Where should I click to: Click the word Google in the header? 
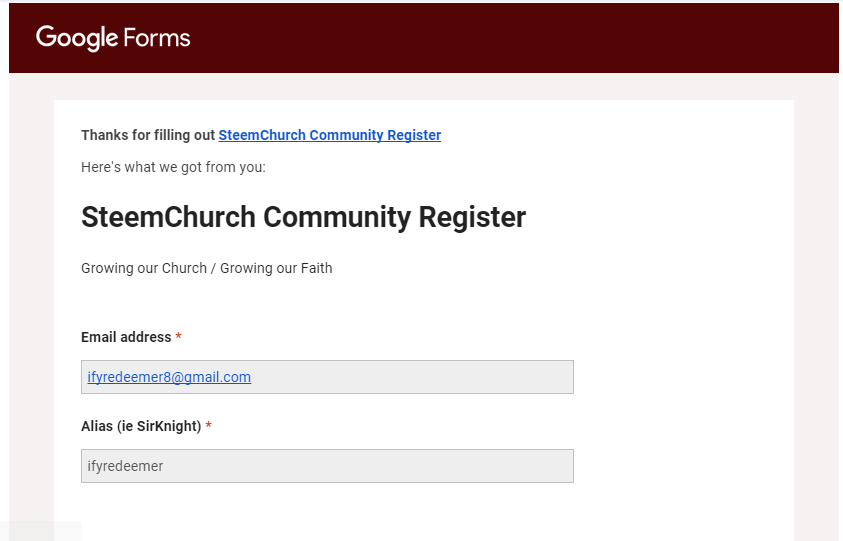(x=76, y=38)
